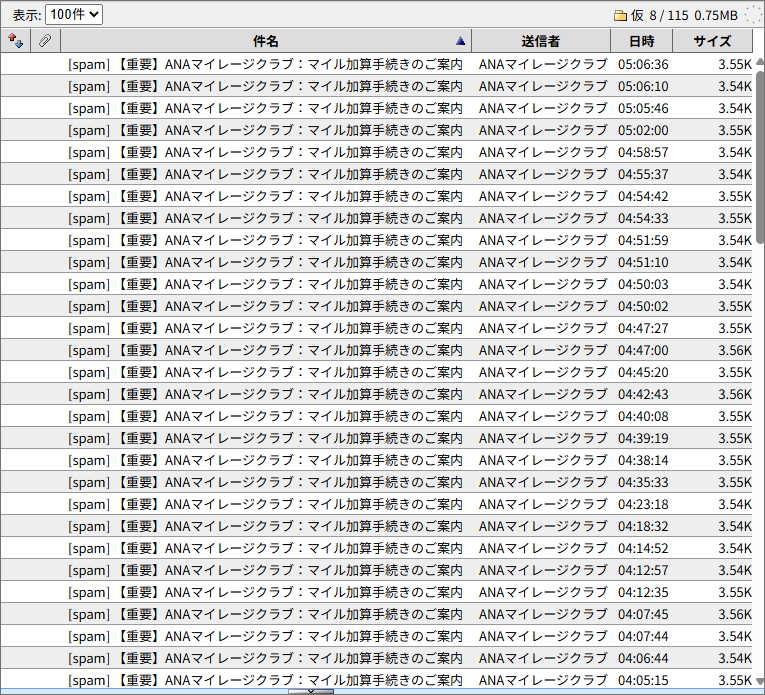Viewport: 765px width, 695px height.
Task: Open the message received at 04:05:15
Action: [x=376, y=679]
